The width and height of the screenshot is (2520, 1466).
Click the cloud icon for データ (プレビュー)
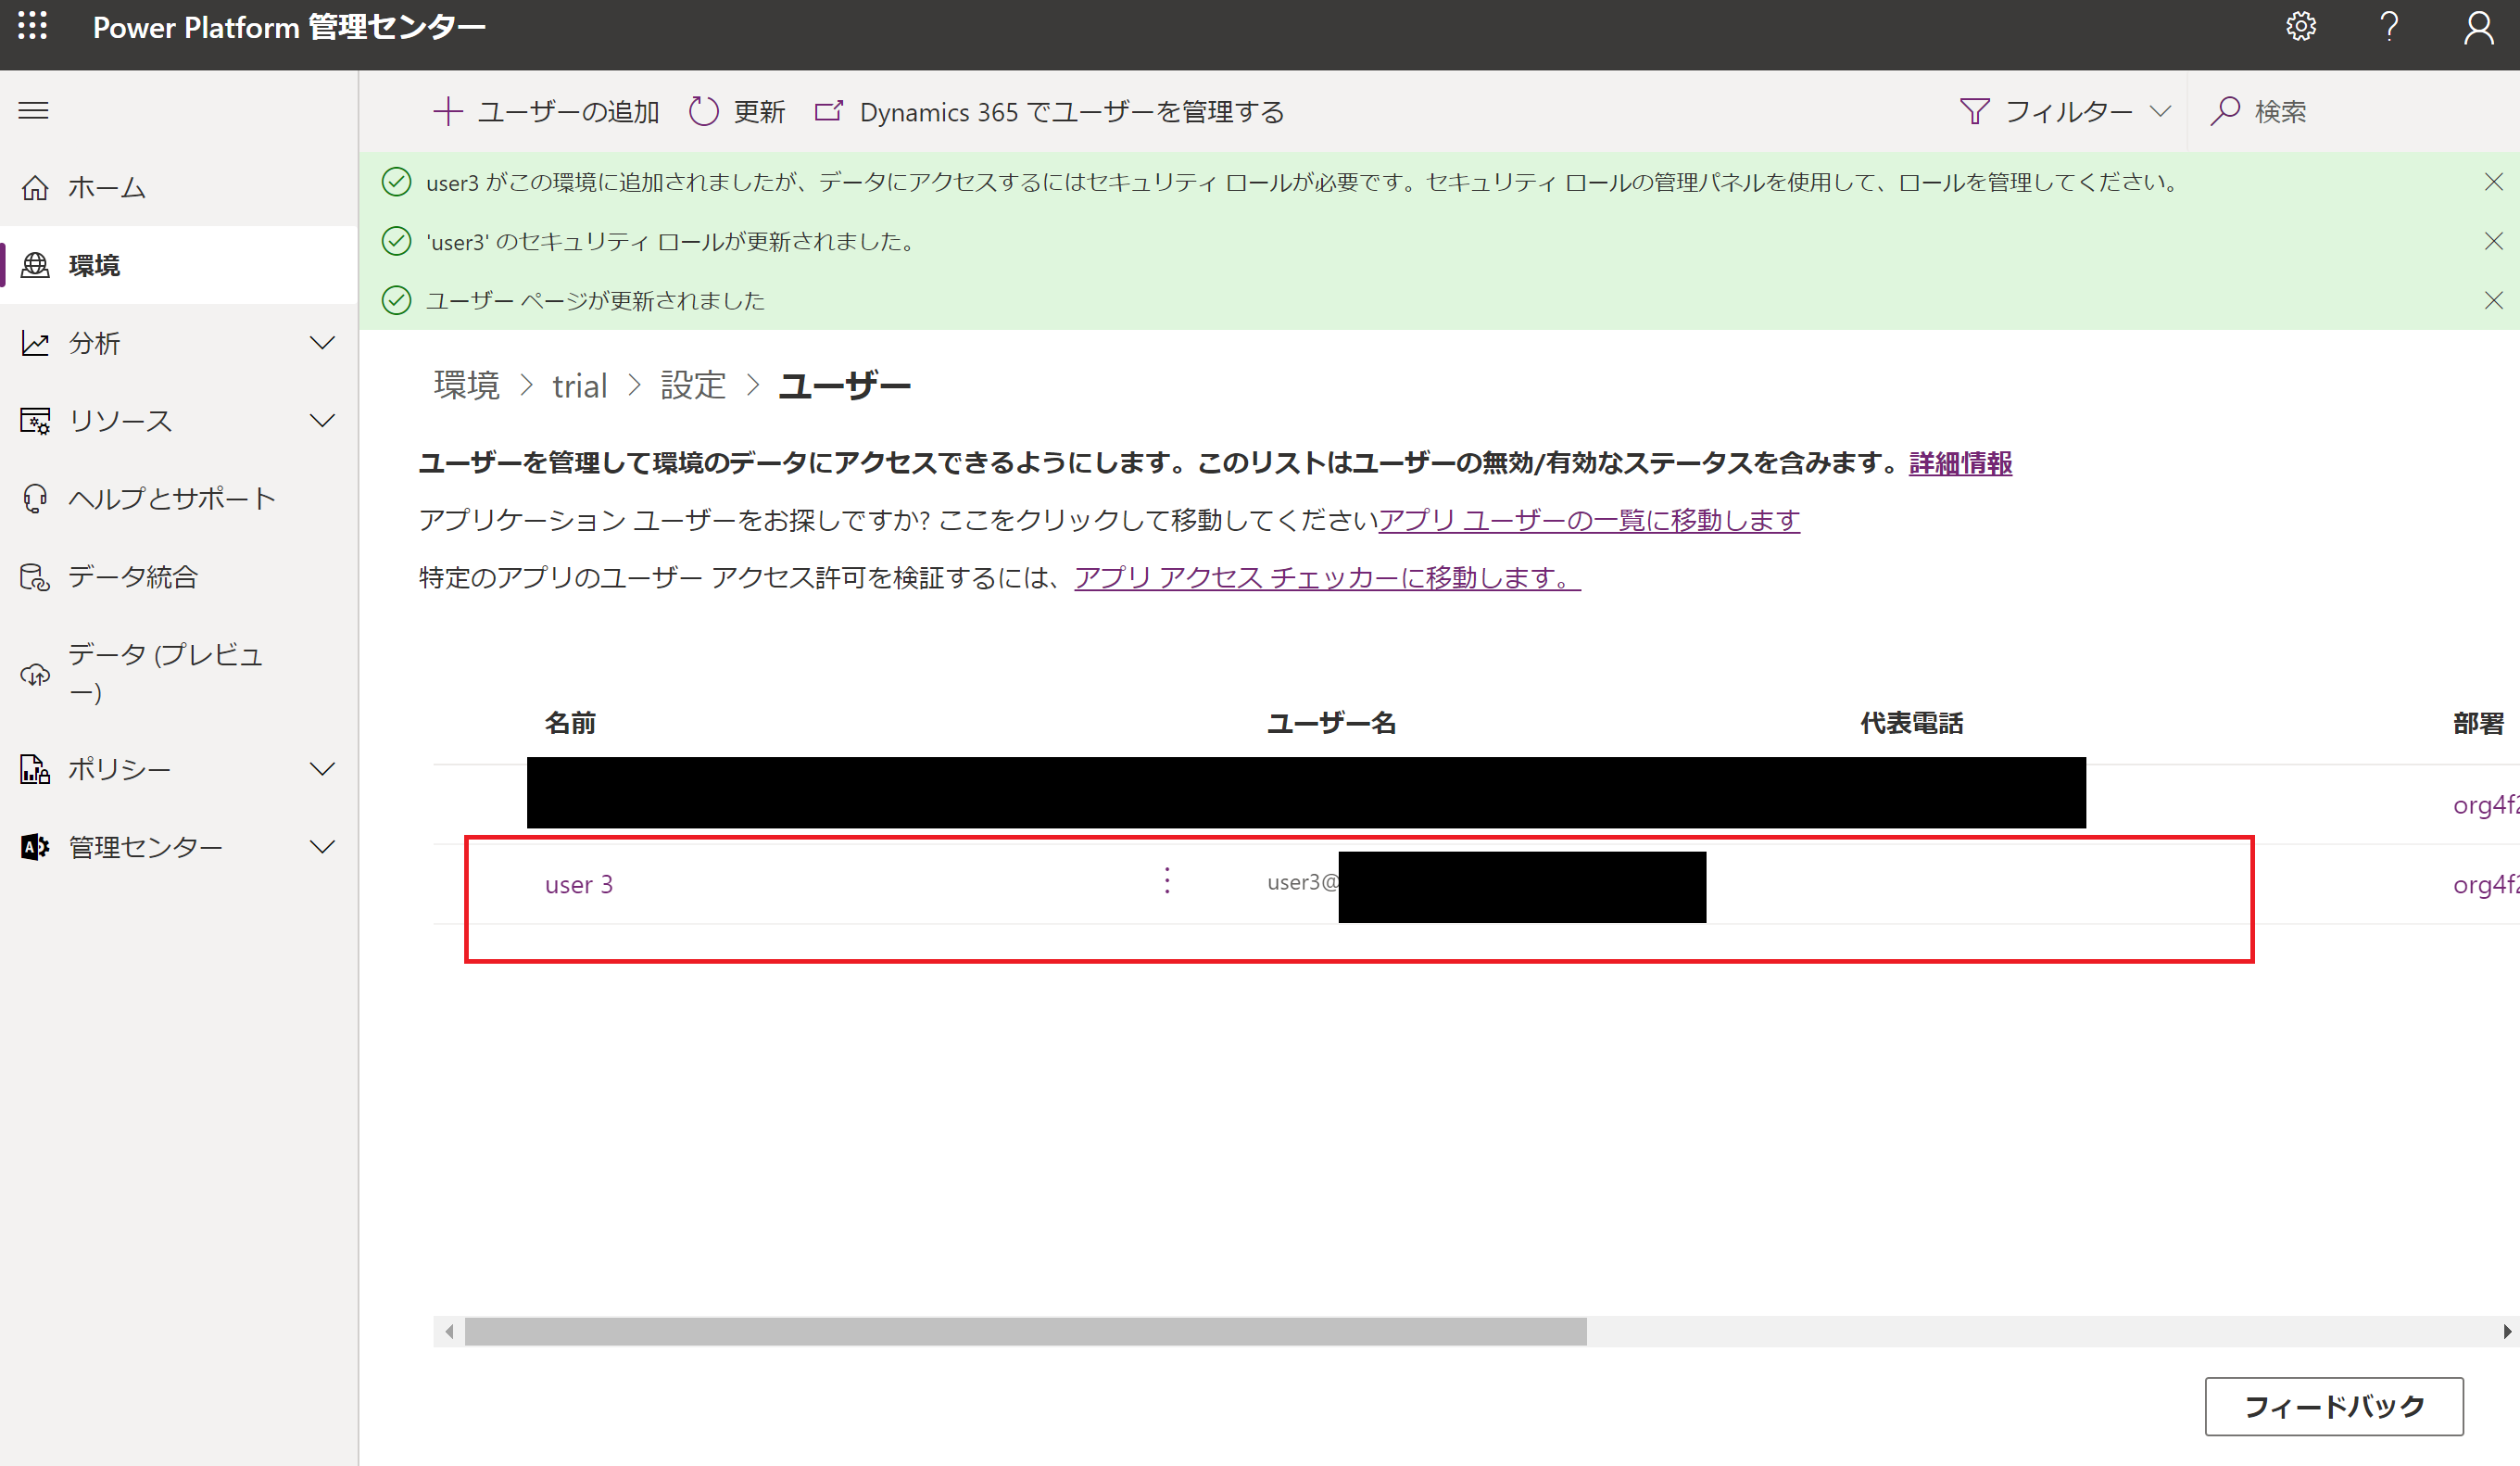pos(35,674)
